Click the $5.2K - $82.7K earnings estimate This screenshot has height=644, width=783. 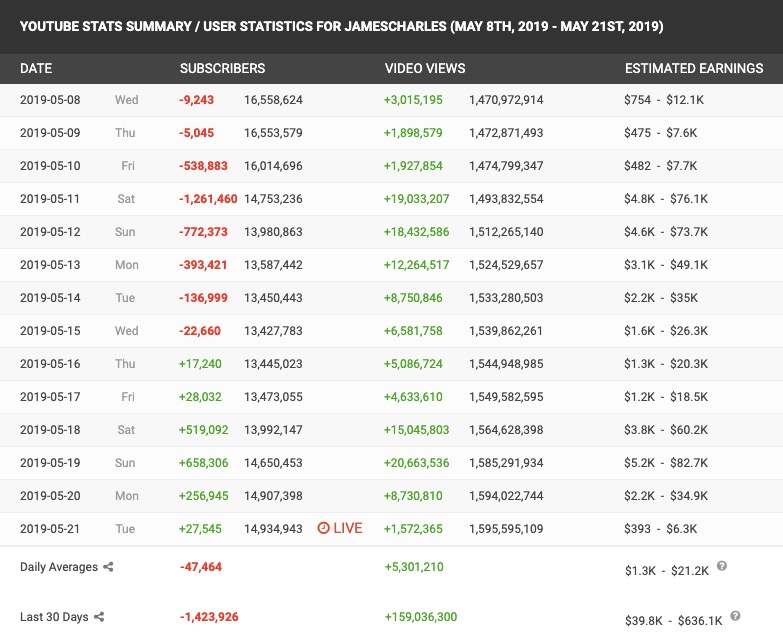click(666, 463)
